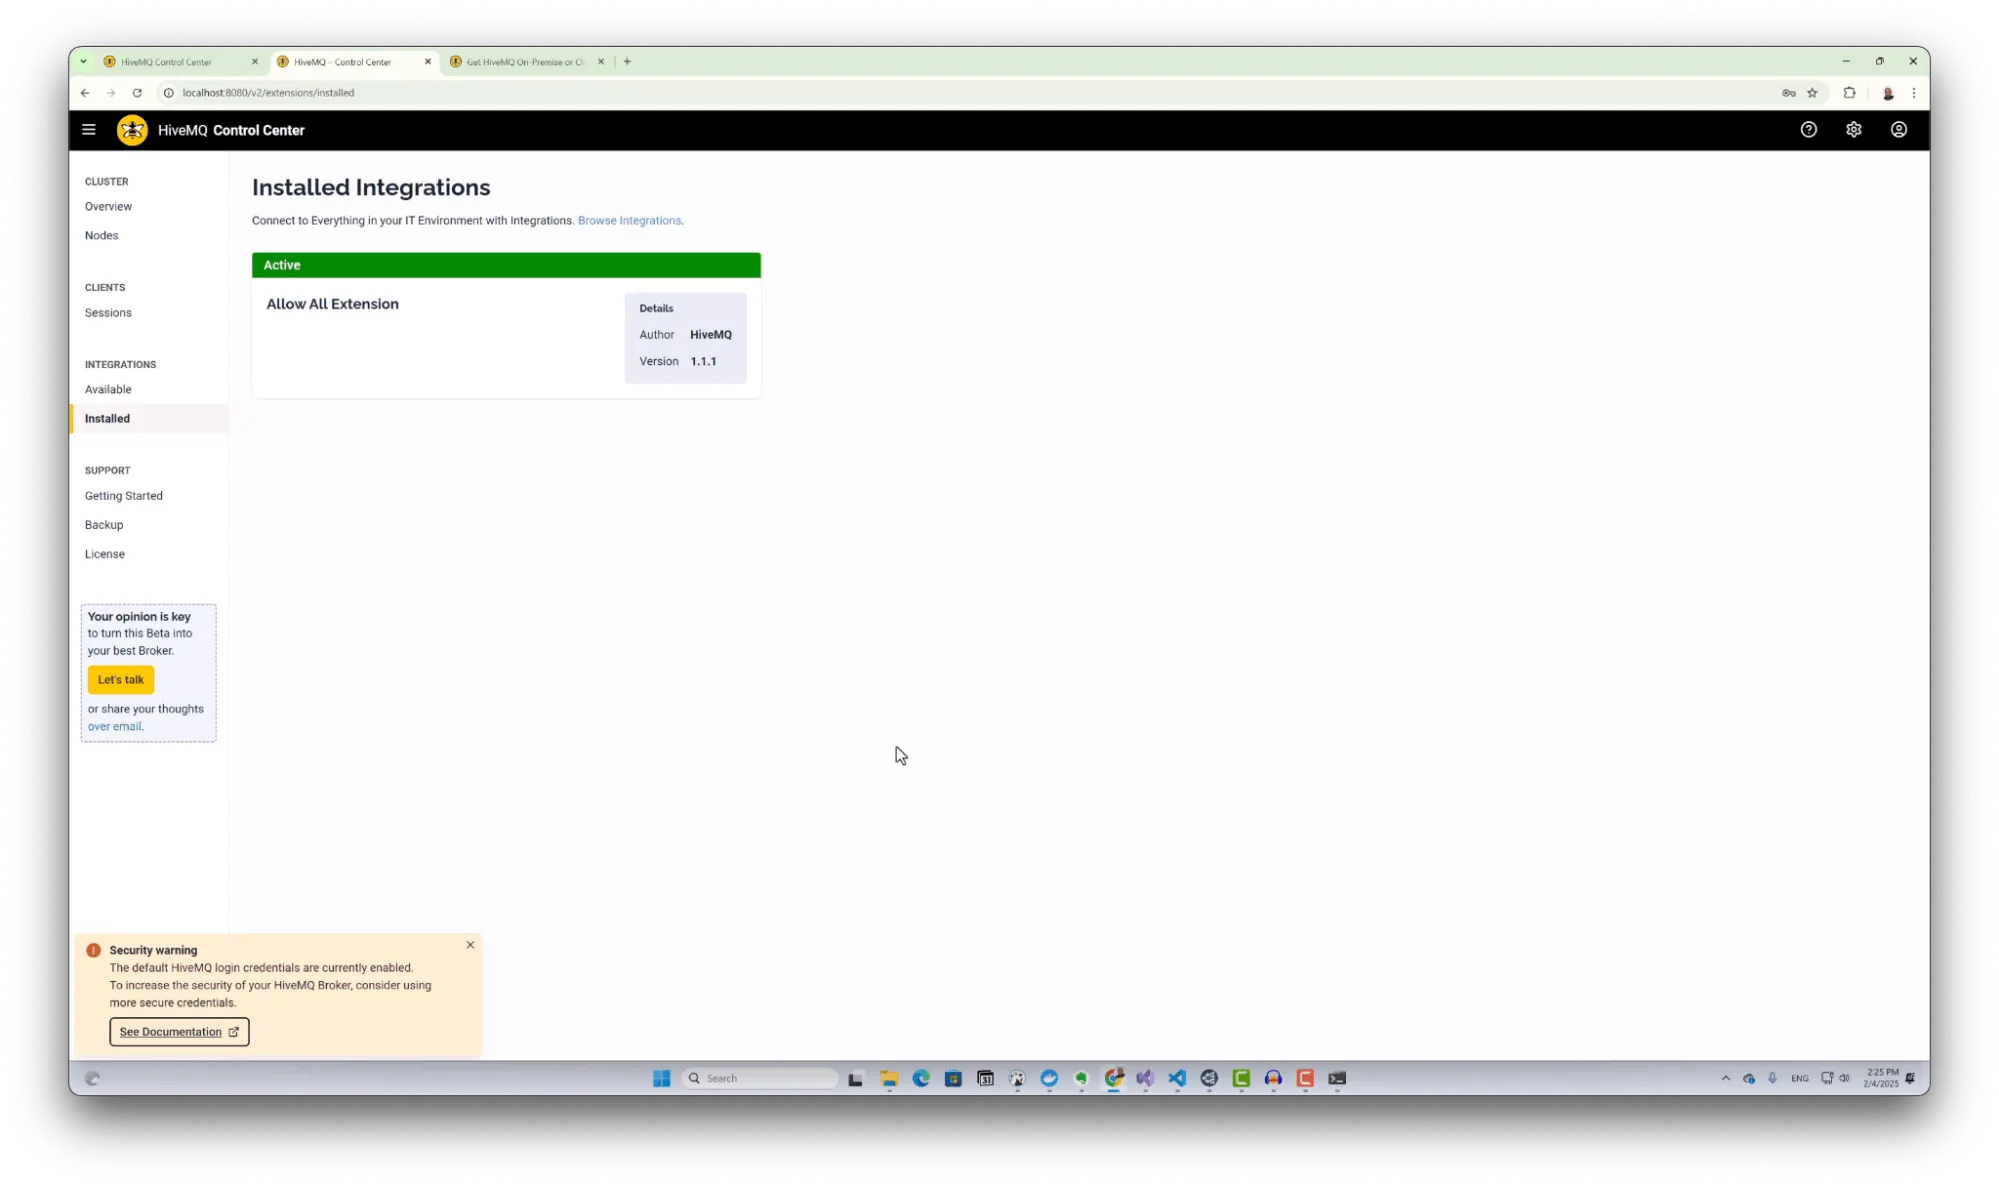Open Chrome three-dot menu
This screenshot has width=1999, height=1187.
tap(1913, 93)
